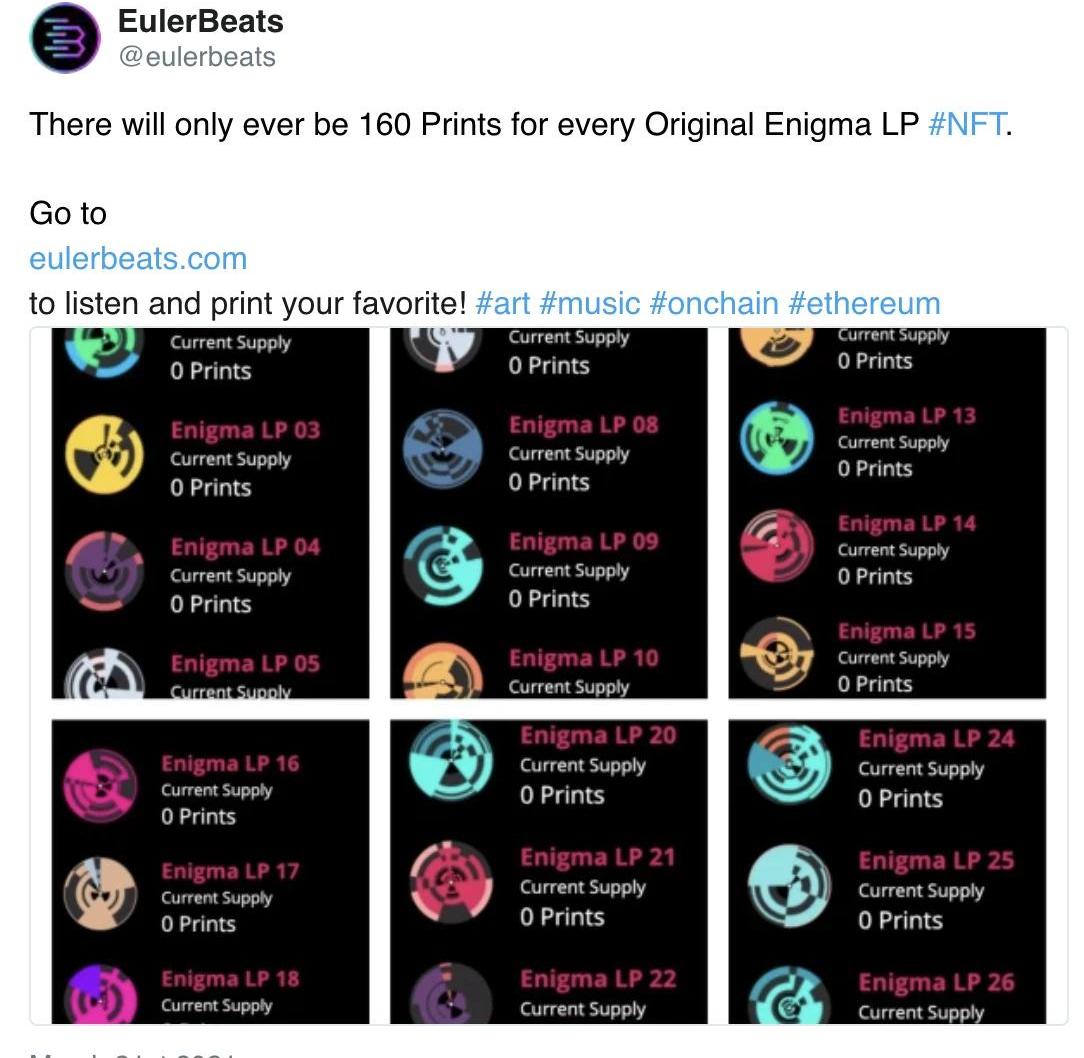The height and width of the screenshot is (1058, 1084).
Task: Open the @eulerbeats handle link
Action: [x=197, y=57]
